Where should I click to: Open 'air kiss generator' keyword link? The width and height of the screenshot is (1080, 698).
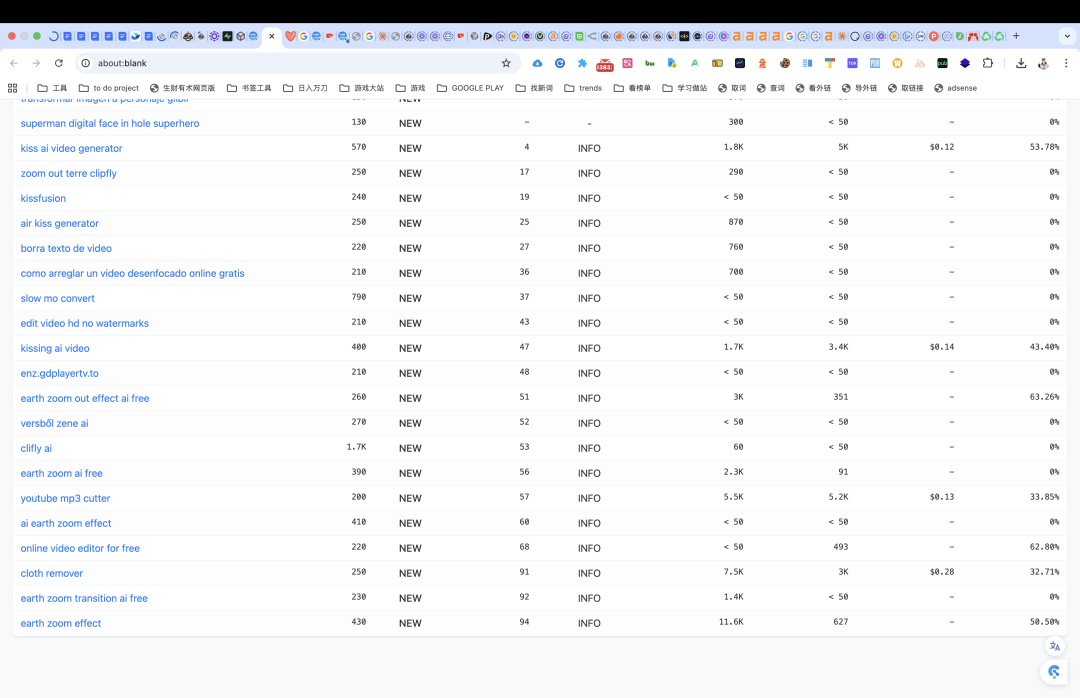coord(60,223)
